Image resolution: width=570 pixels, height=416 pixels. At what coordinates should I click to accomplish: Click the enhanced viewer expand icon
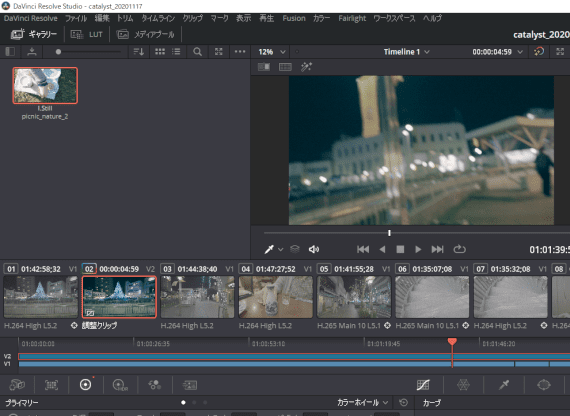(x=560, y=52)
